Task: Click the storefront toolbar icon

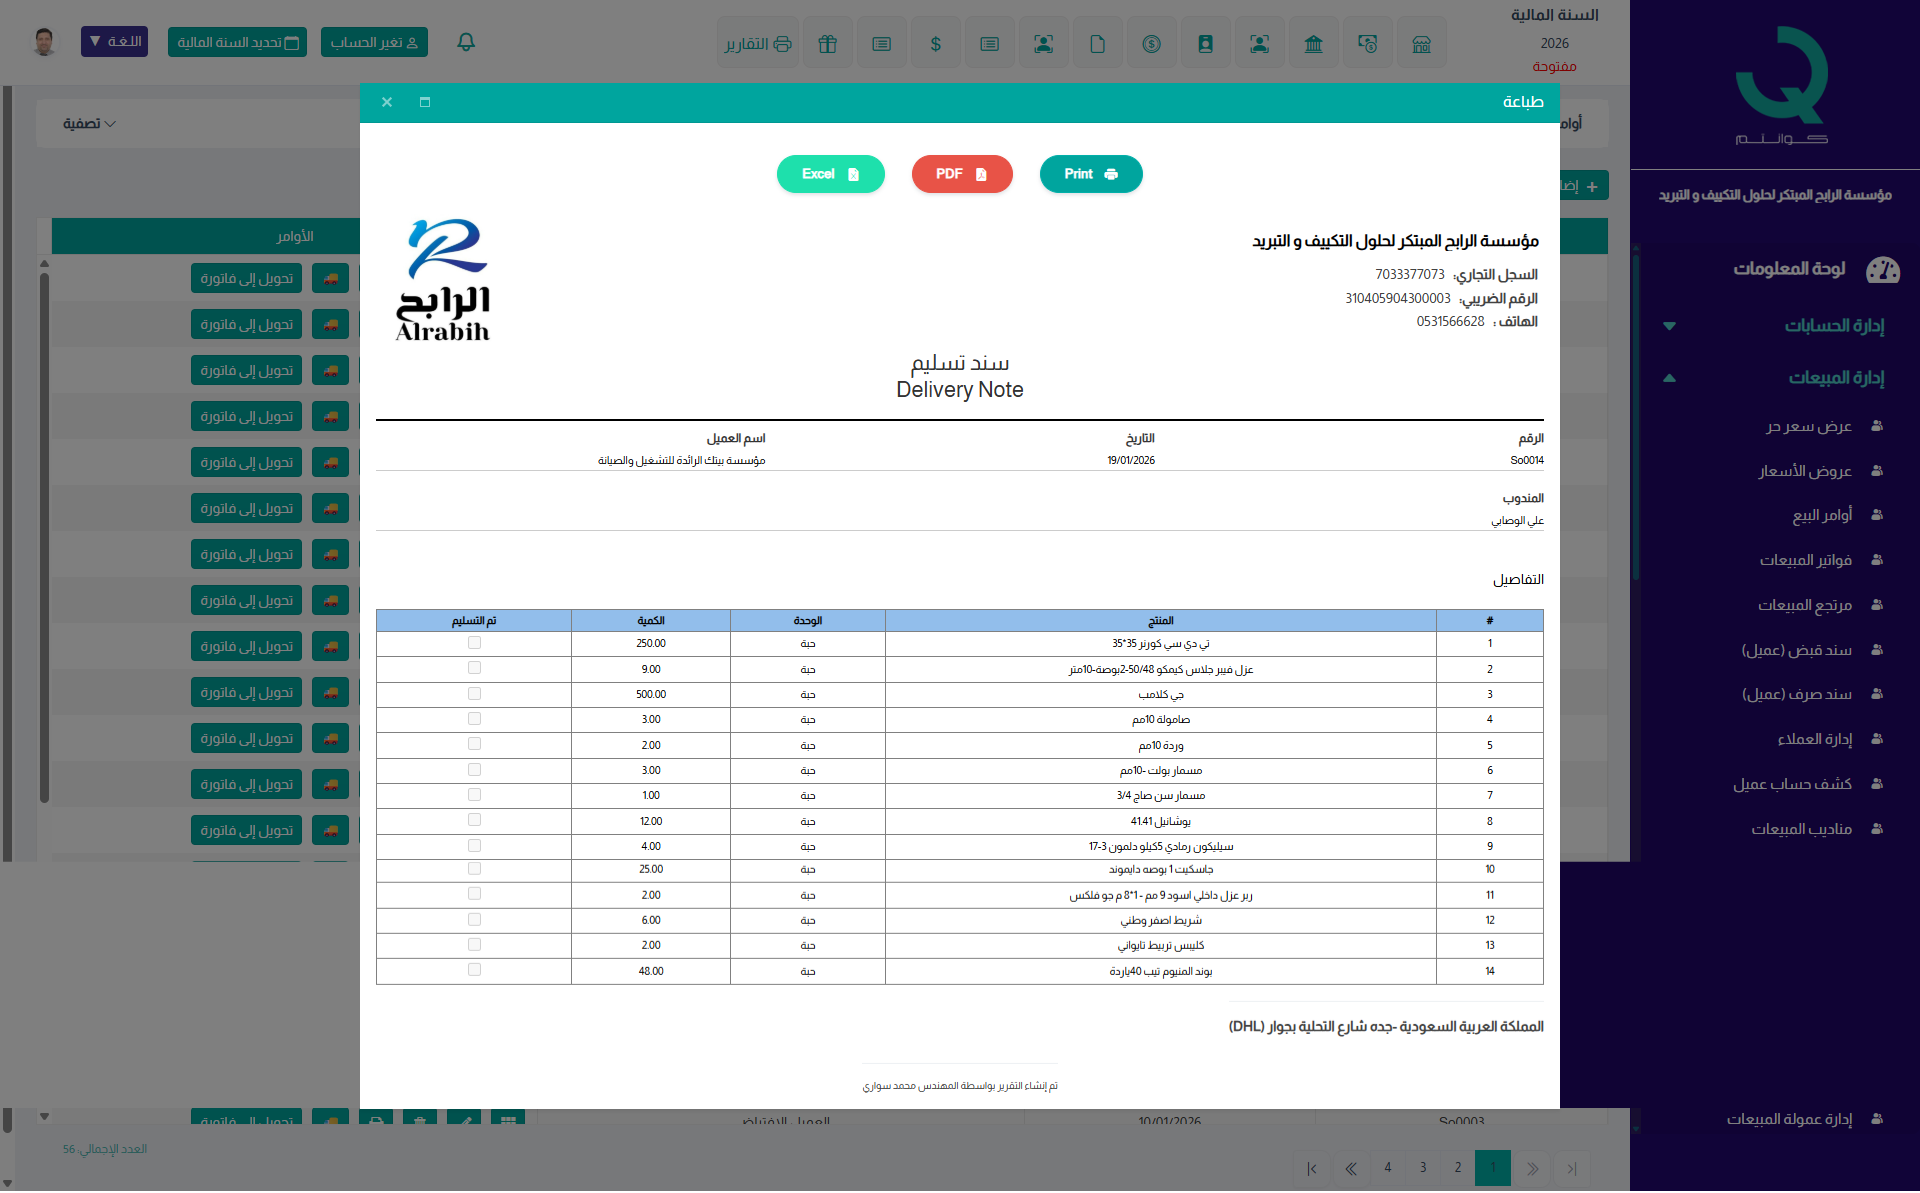Action: coord(1421,44)
